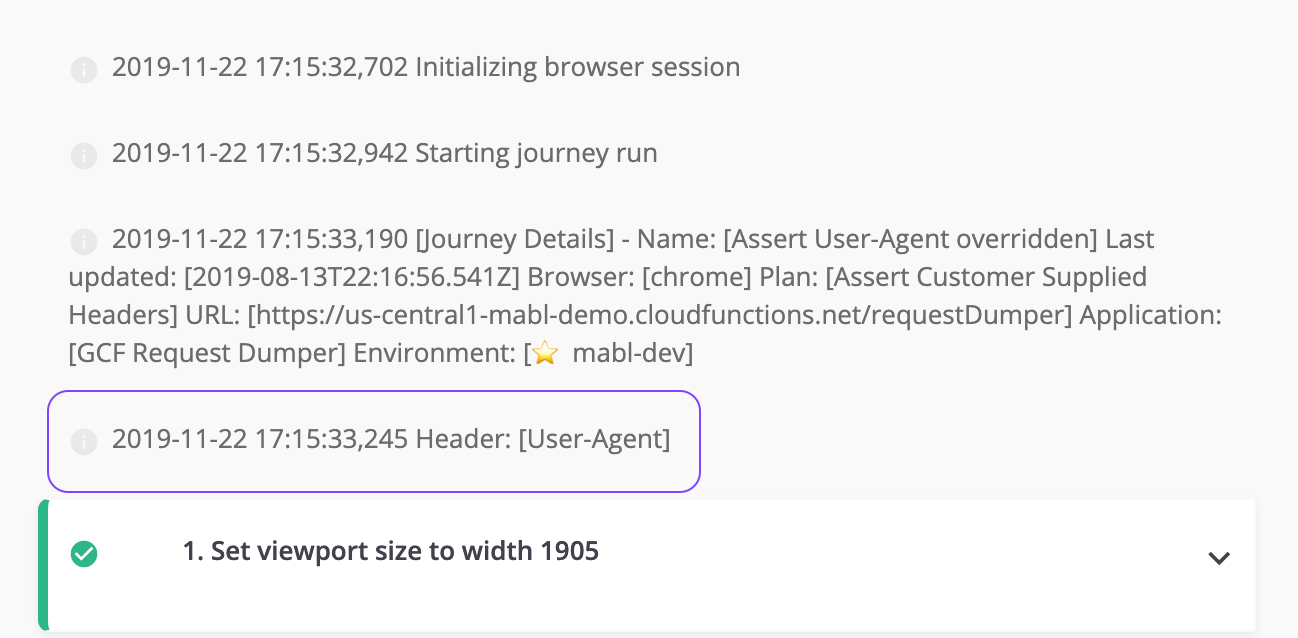Image resolution: width=1298 pixels, height=638 pixels.
Task: Click the star icon before mabl-dev
Action: tap(545, 354)
